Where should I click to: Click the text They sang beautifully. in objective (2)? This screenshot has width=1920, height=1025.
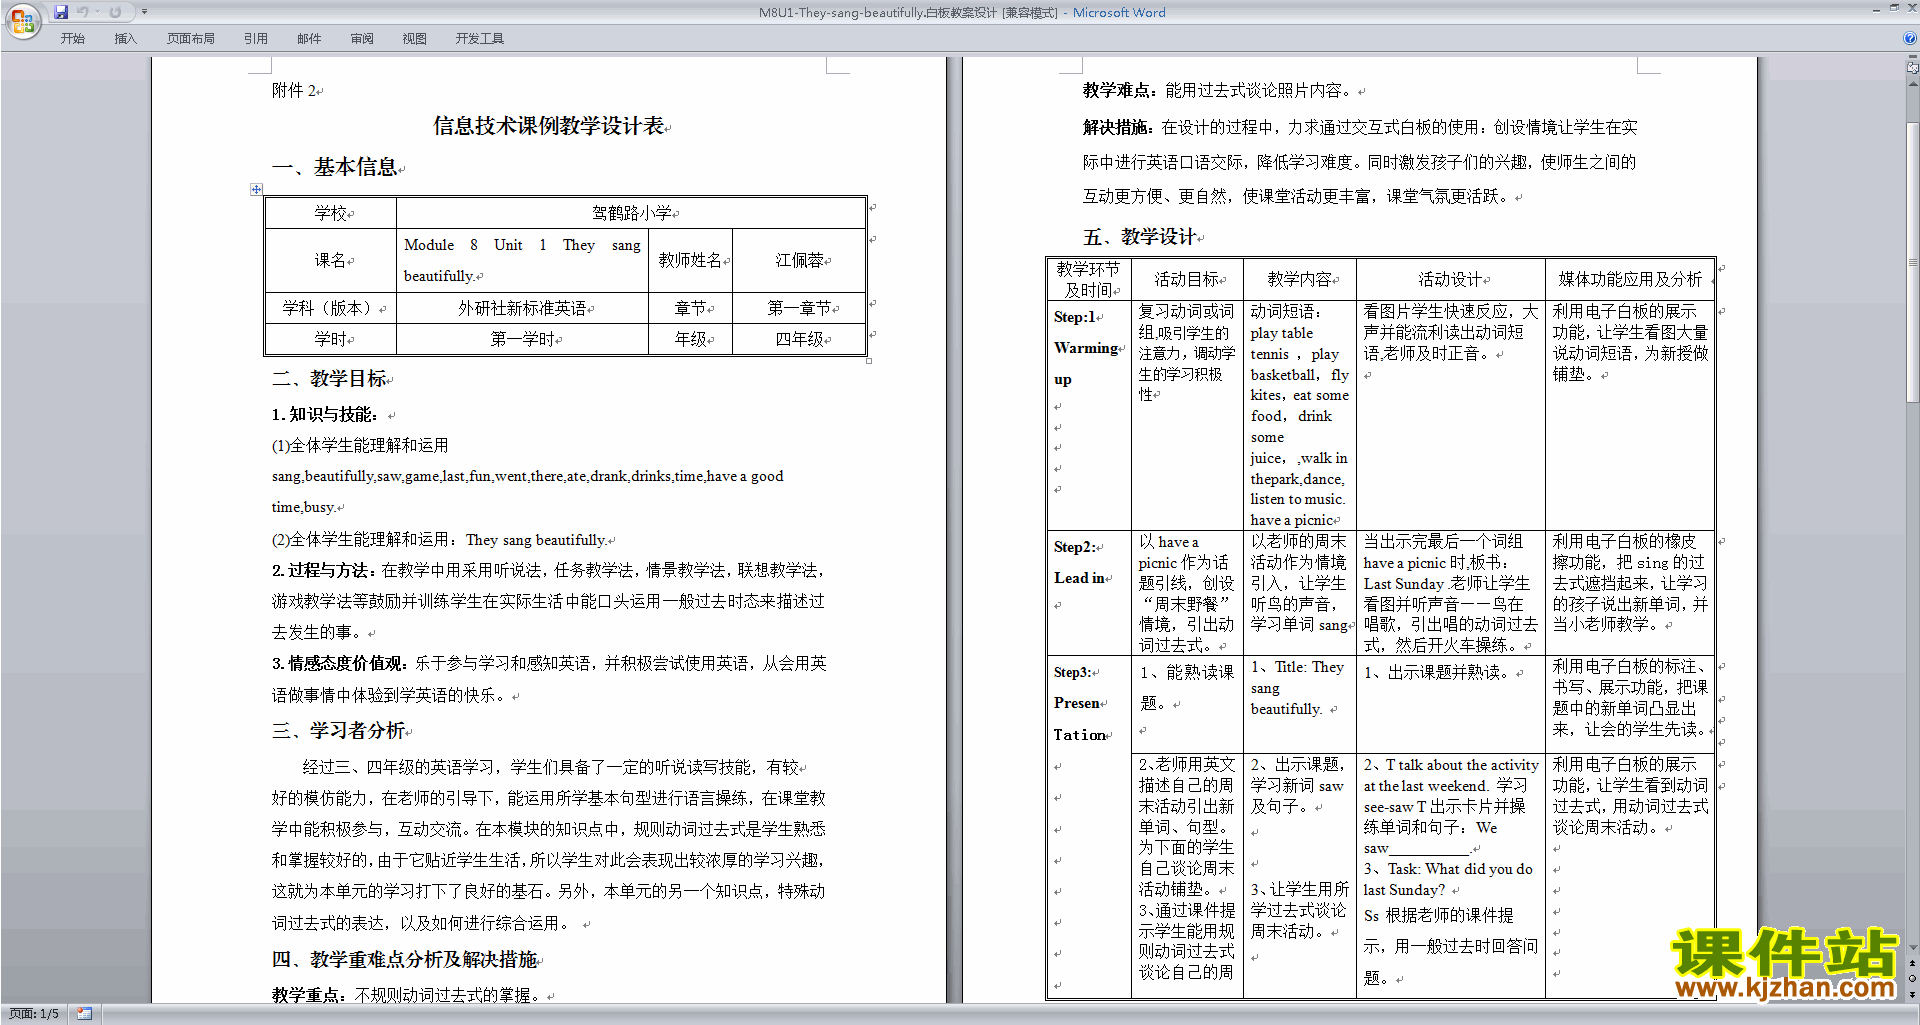click(536, 540)
